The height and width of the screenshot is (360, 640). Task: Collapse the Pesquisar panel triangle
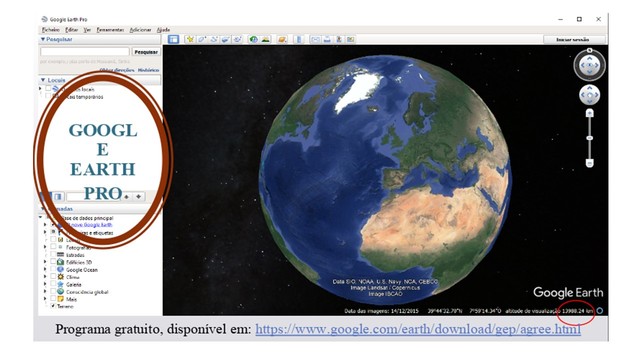point(42,39)
